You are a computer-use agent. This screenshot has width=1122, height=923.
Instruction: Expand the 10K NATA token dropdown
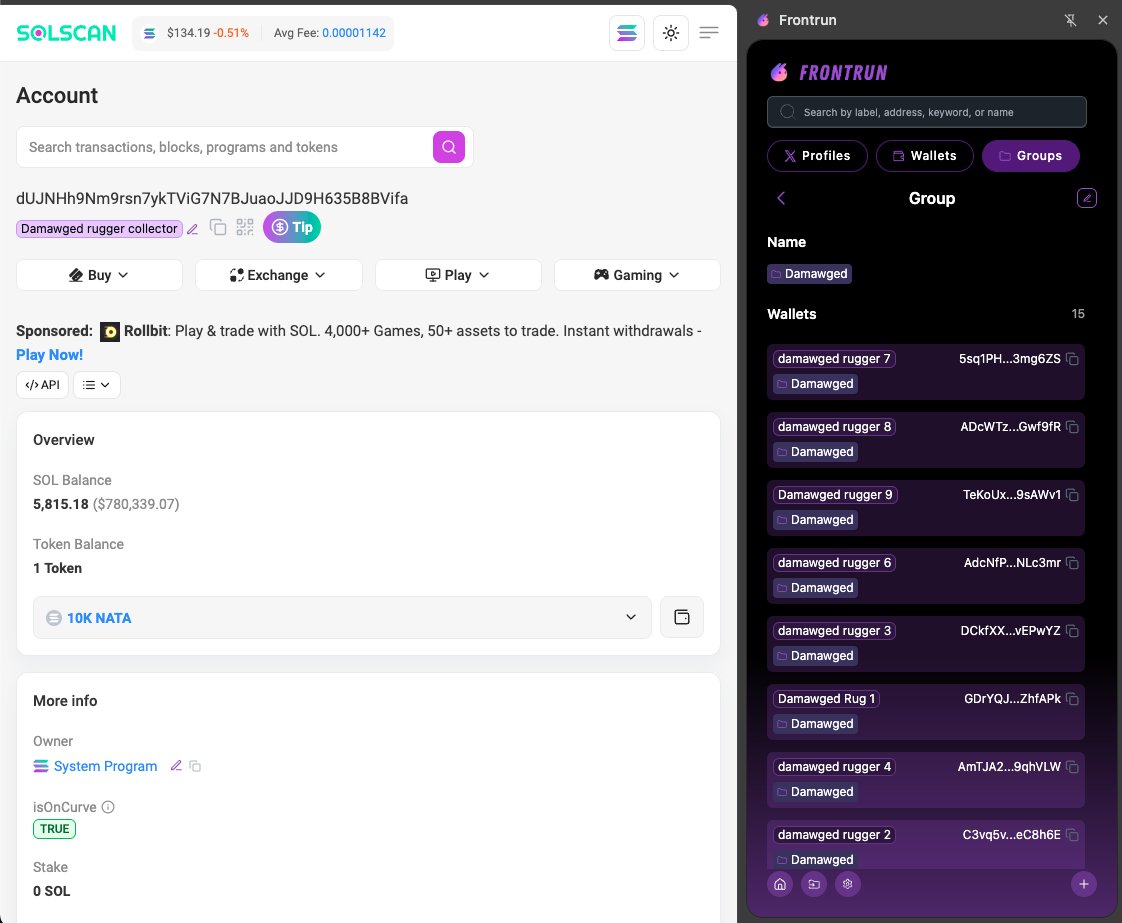click(x=342, y=617)
